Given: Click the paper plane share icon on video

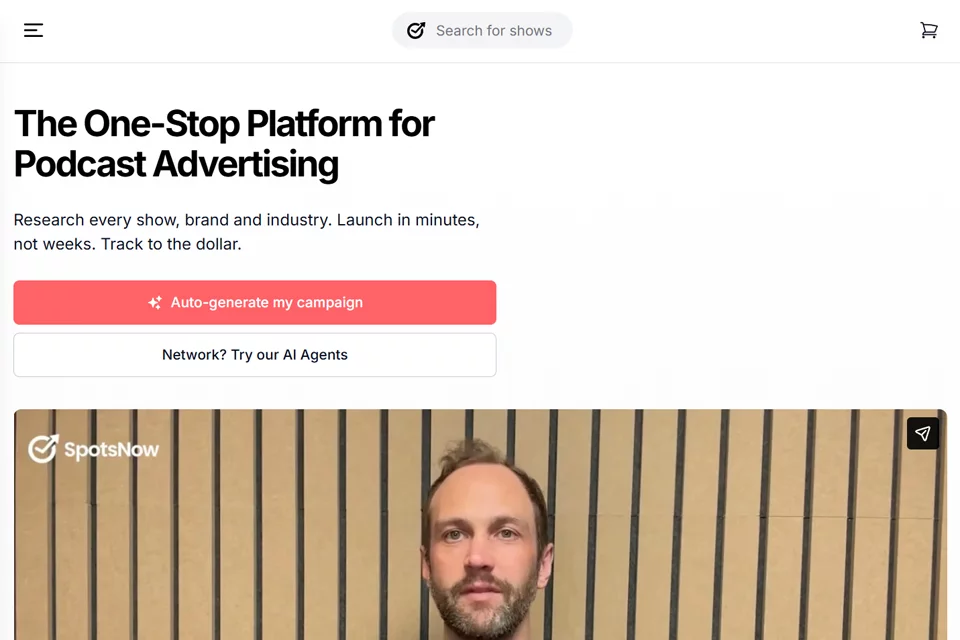Looking at the screenshot, I should click(923, 434).
